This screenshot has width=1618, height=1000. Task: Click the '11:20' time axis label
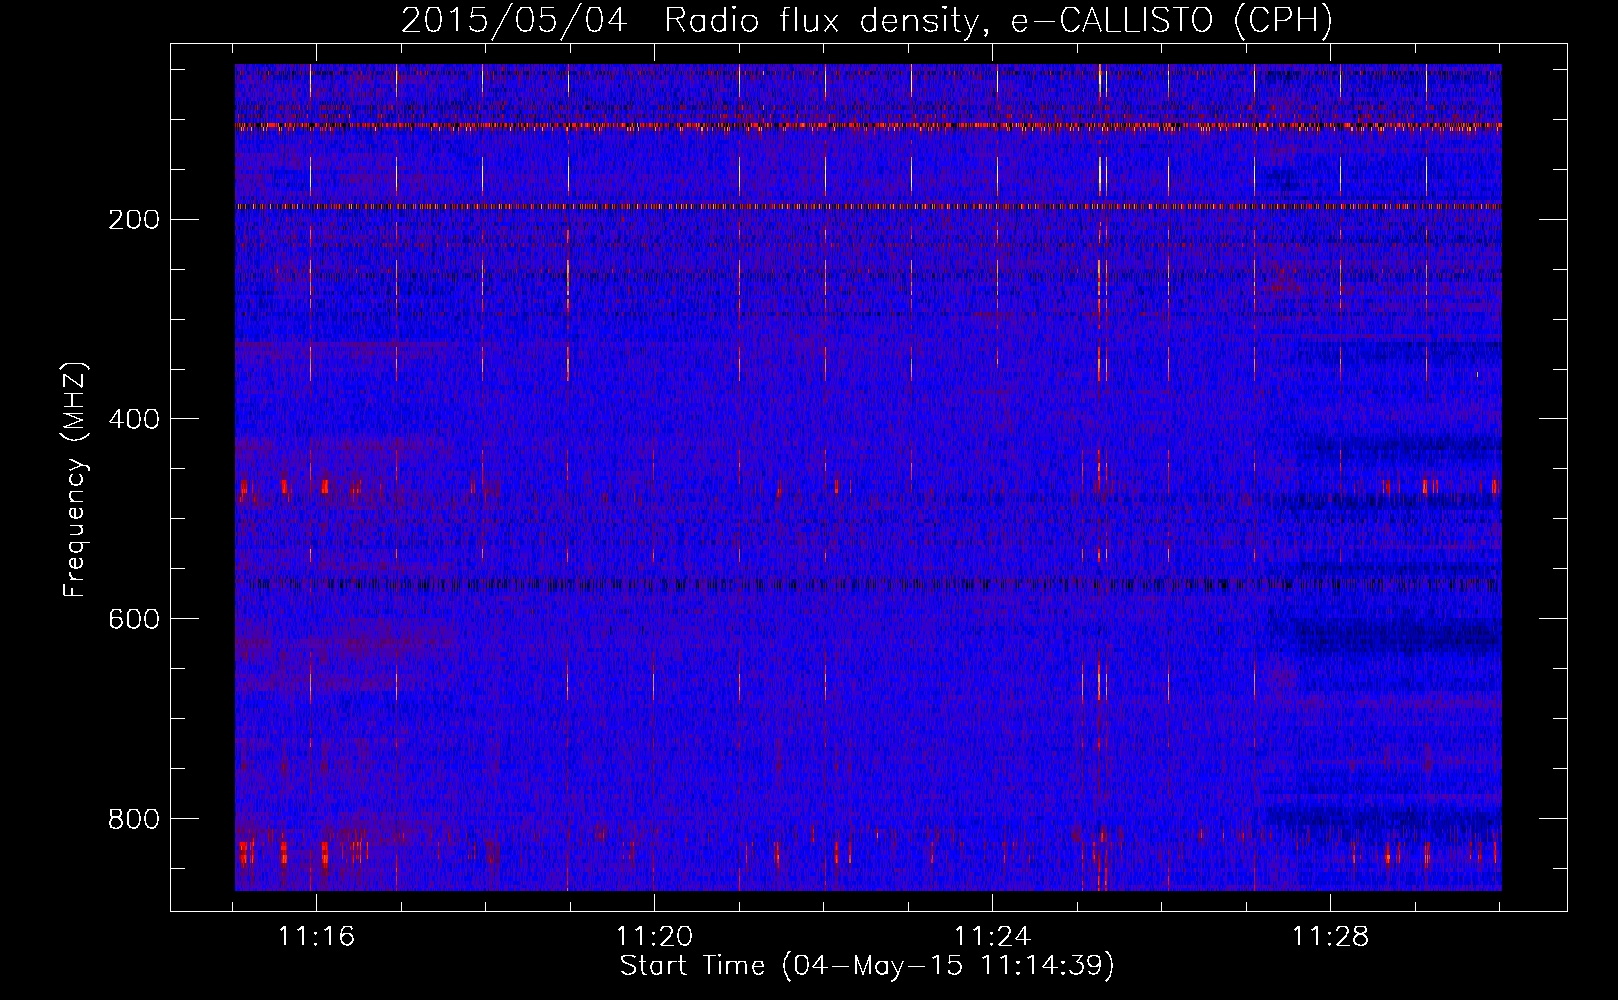pyautogui.click(x=654, y=937)
